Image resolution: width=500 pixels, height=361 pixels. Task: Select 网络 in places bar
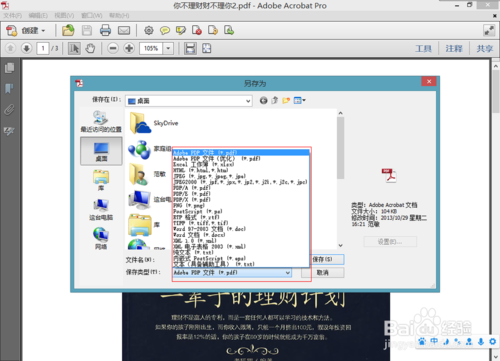pyautogui.click(x=101, y=238)
